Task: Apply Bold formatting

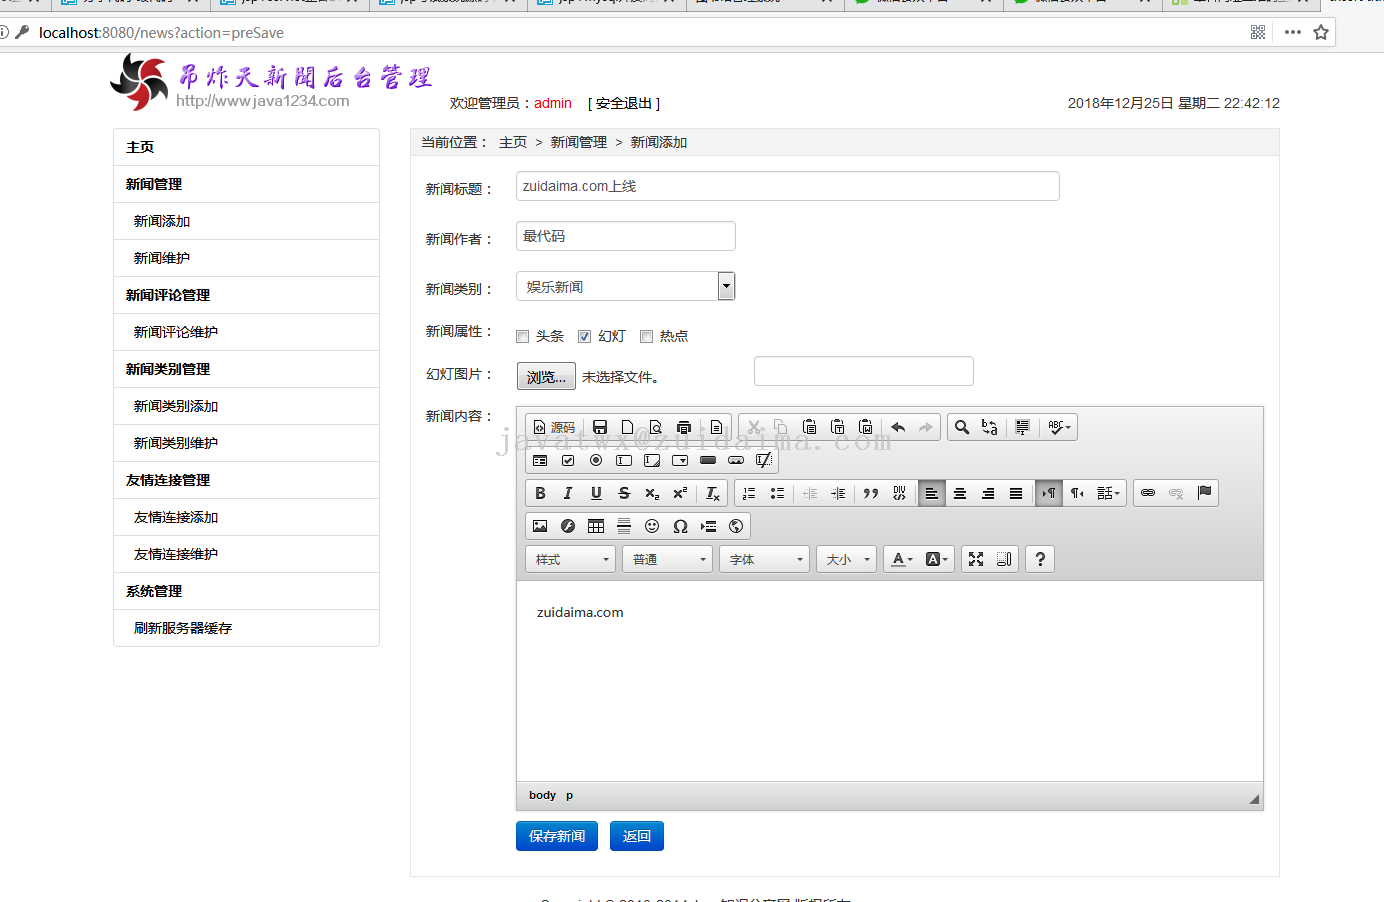Action: pyautogui.click(x=540, y=493)
